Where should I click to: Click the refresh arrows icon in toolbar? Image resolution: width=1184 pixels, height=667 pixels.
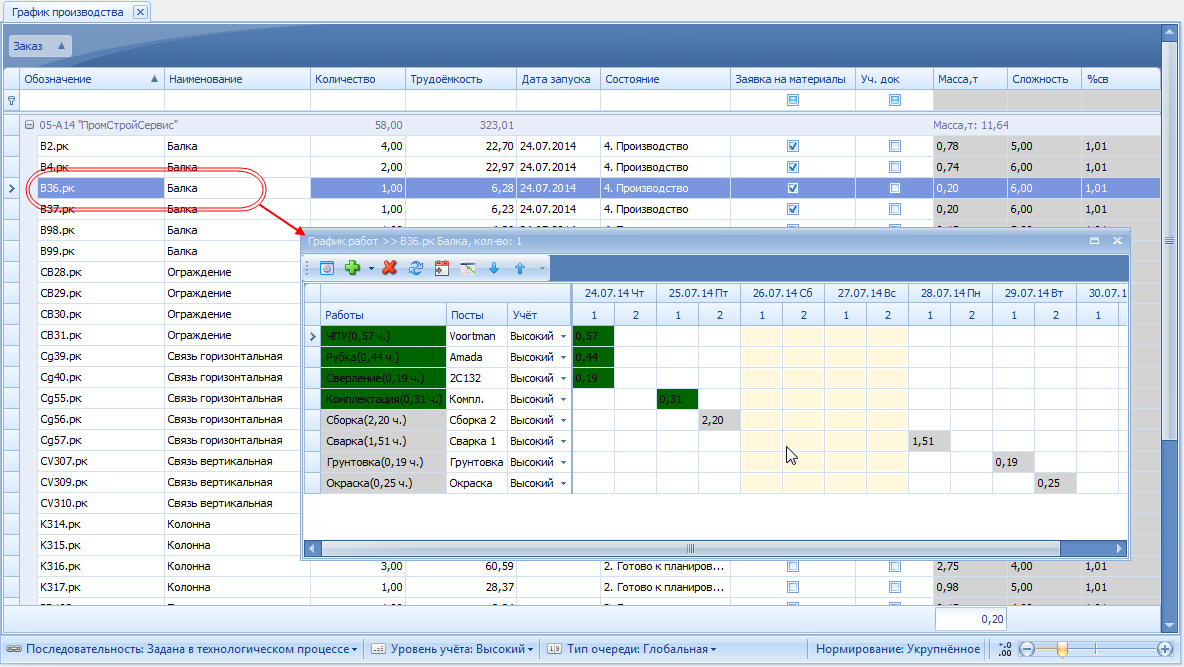click(x=416, y=268)
